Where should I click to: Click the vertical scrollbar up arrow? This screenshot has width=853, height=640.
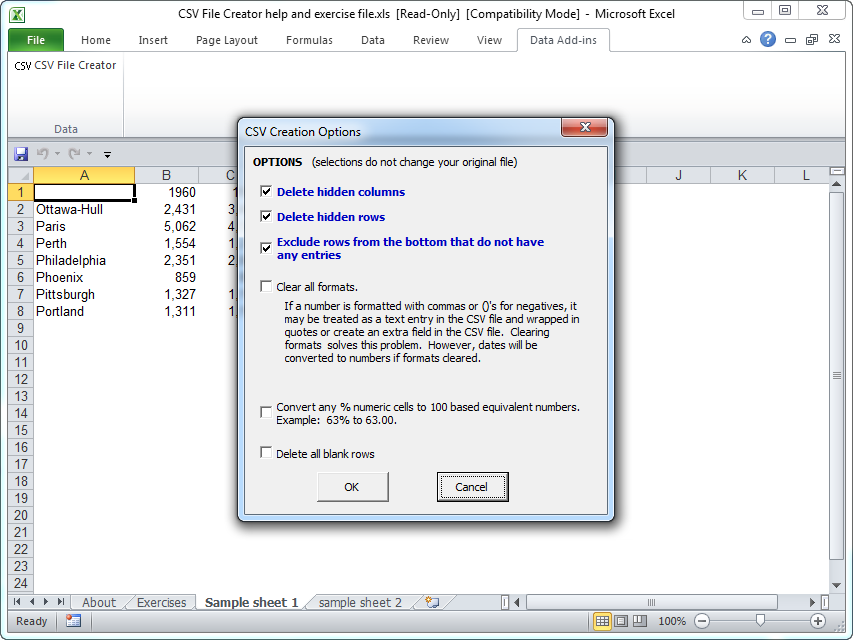(837, 184)
